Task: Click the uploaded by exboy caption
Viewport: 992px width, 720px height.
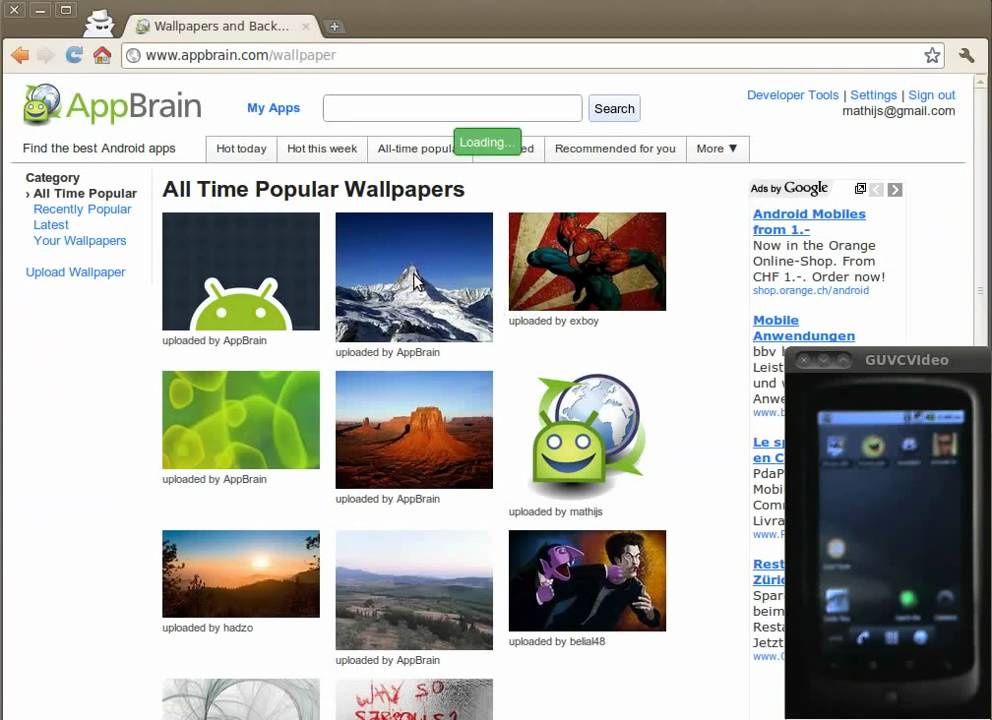Action: [x=554, y=321]
